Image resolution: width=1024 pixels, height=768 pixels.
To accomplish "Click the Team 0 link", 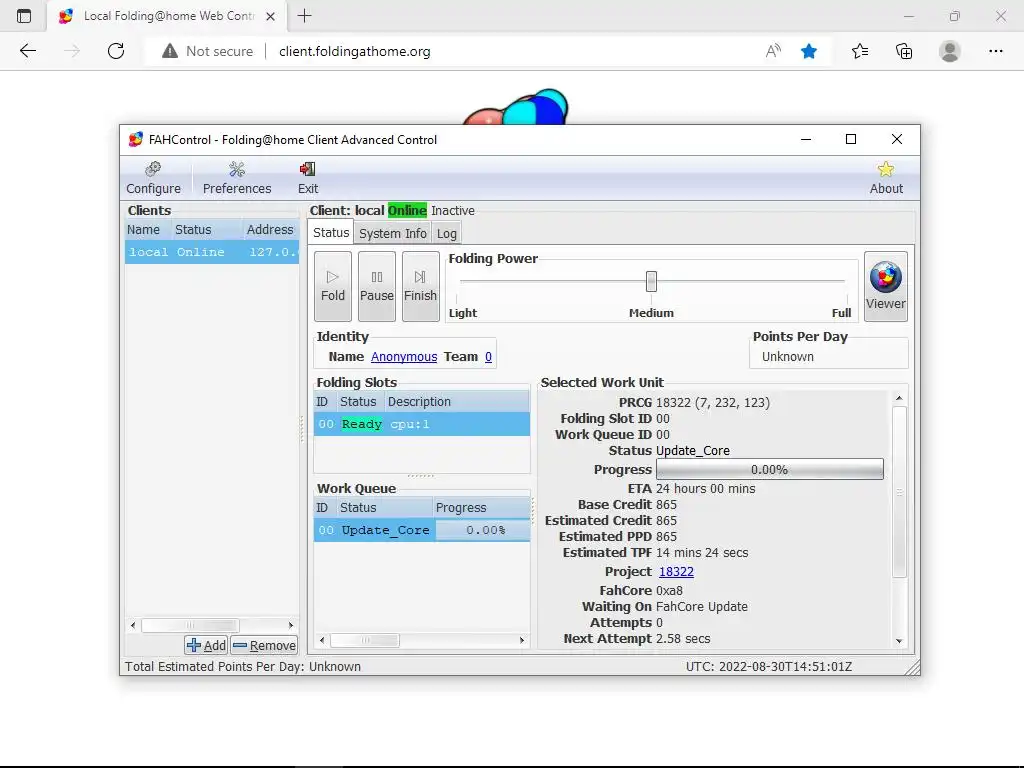I will coord(488,357).
